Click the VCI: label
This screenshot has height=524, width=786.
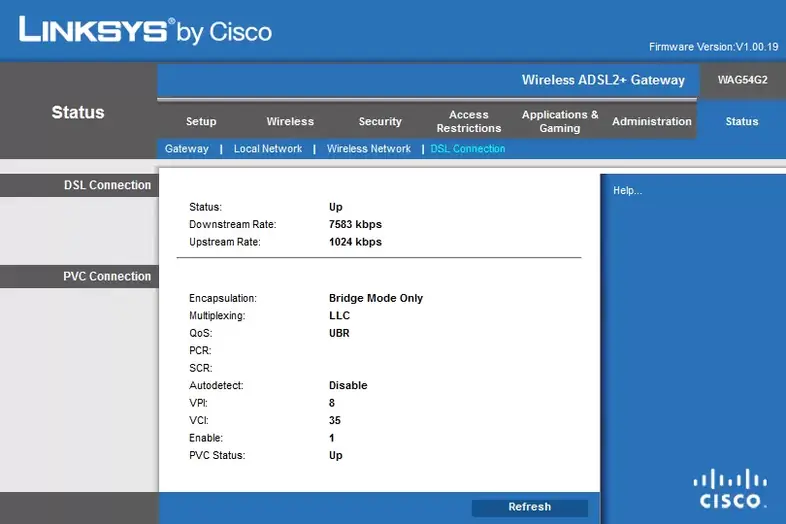coord(199,420)
